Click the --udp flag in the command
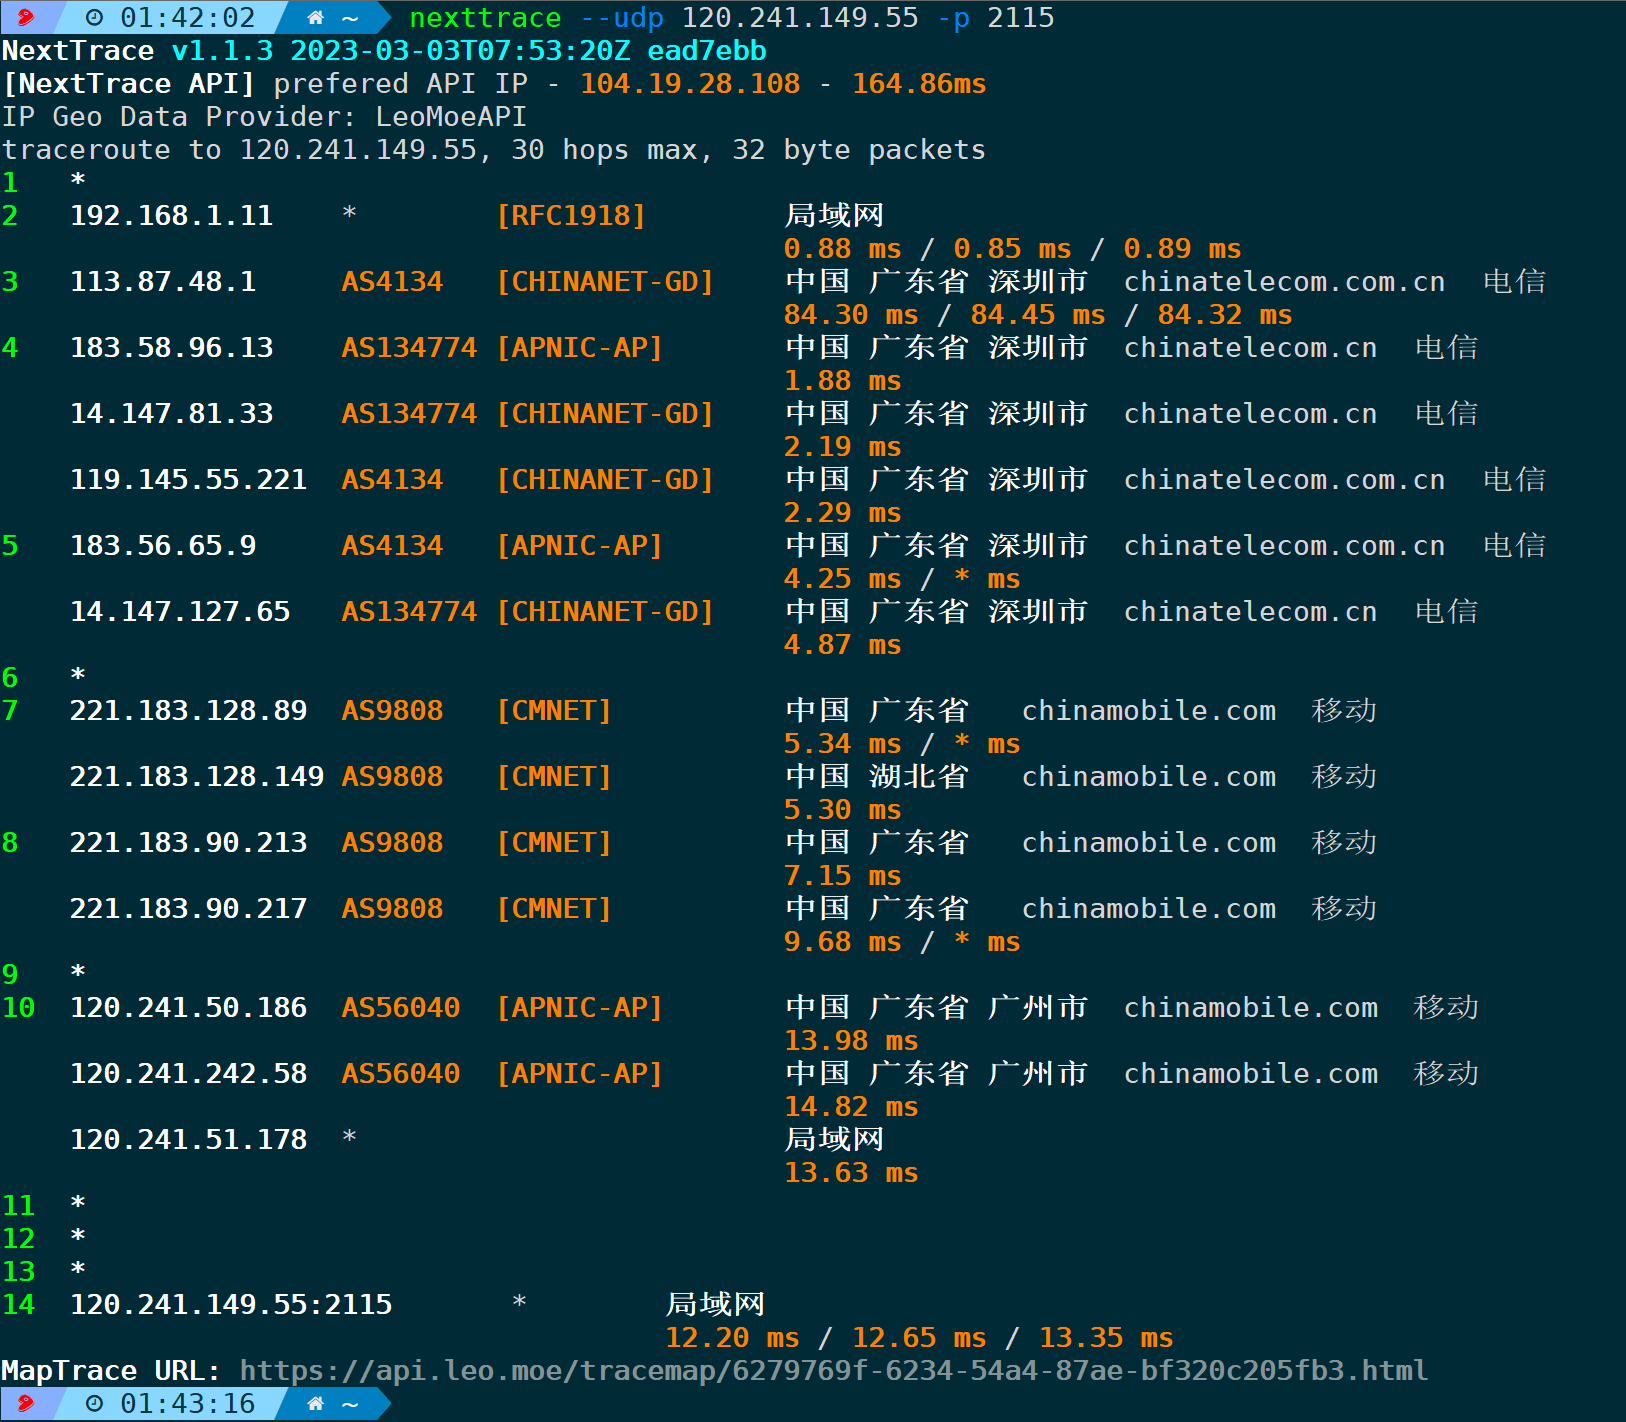 (x=622, y=18)
